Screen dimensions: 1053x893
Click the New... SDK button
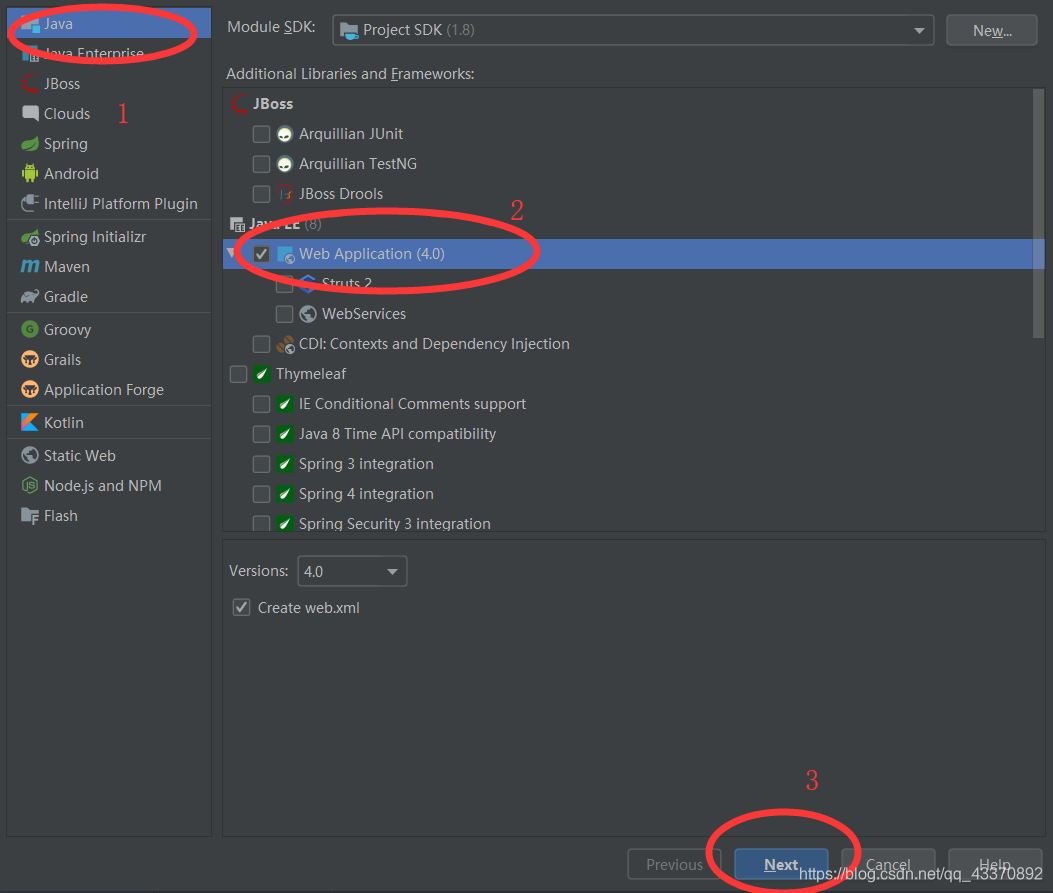[992, 30]
